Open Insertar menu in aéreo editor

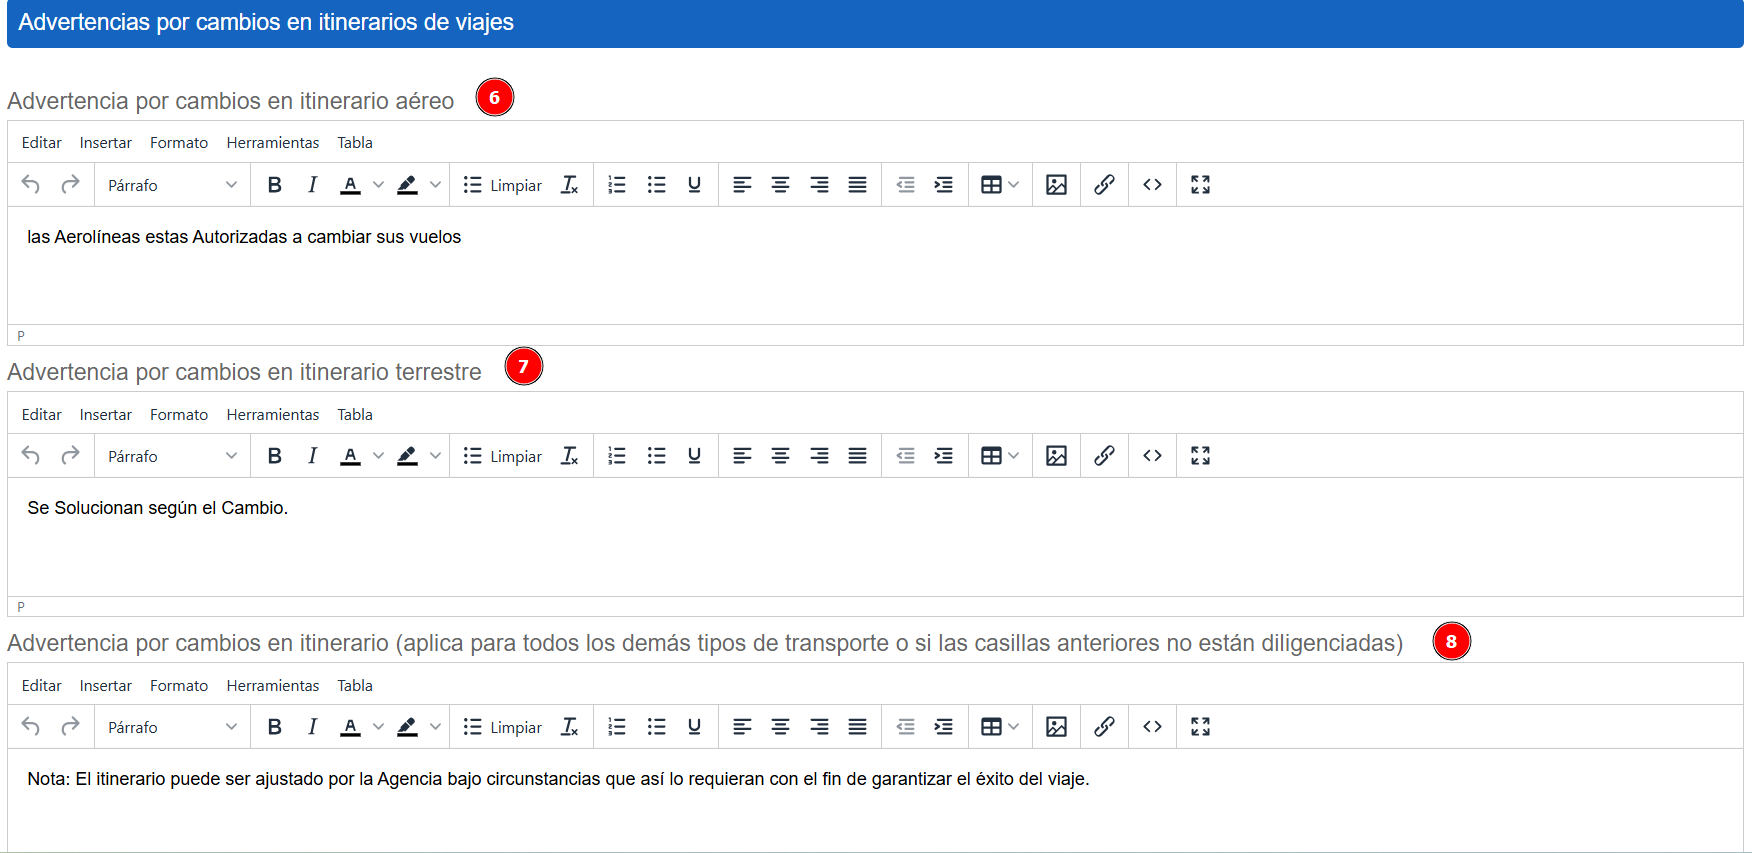pos(105,143)
